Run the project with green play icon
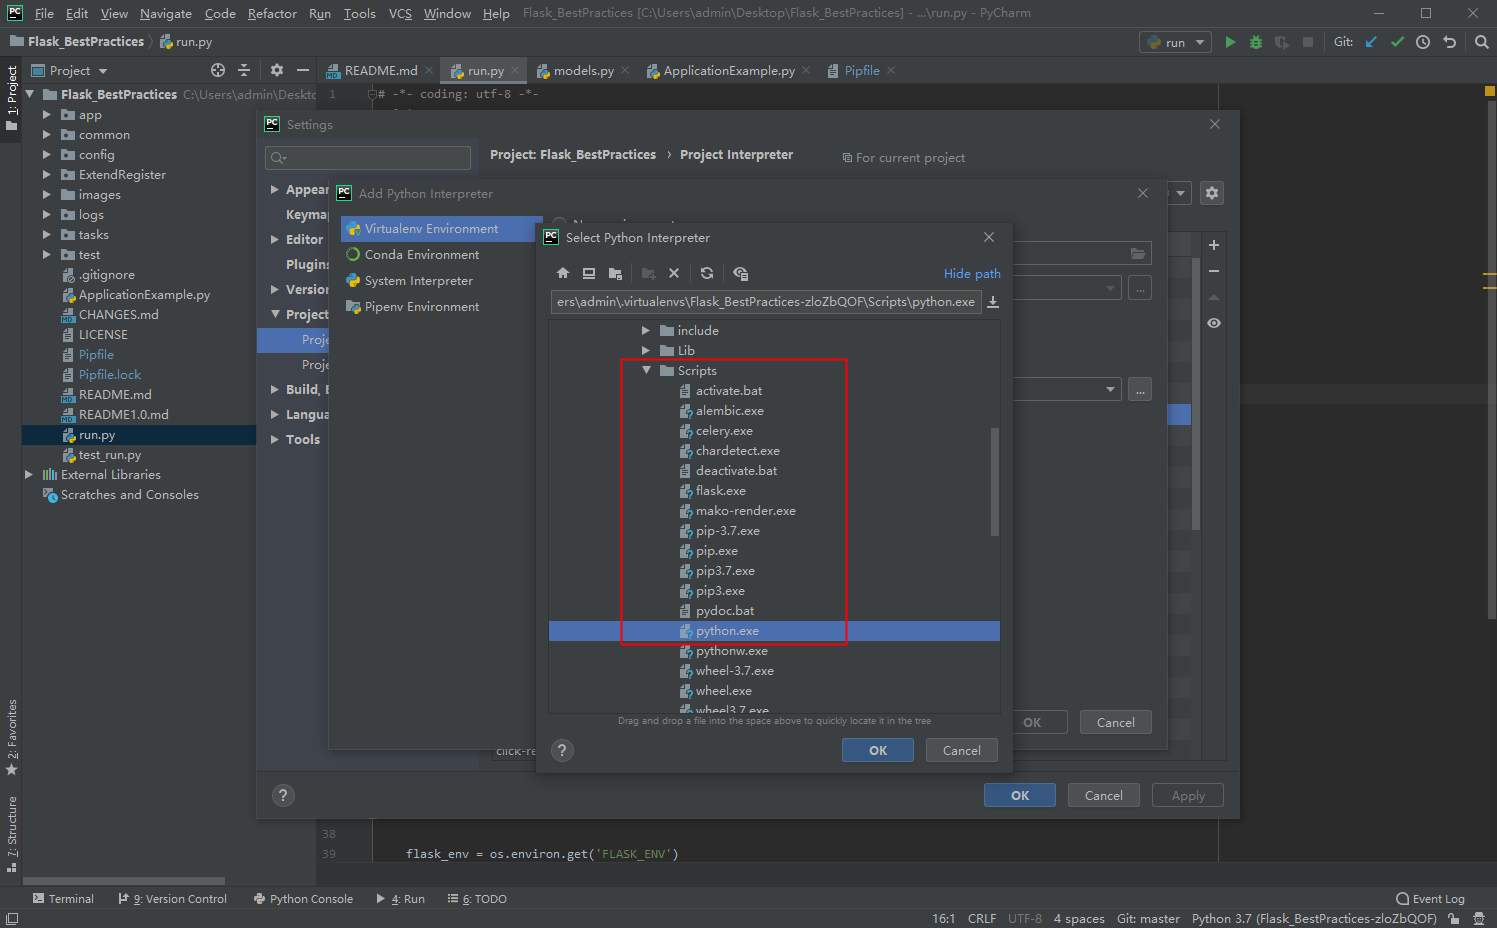 1230,42
